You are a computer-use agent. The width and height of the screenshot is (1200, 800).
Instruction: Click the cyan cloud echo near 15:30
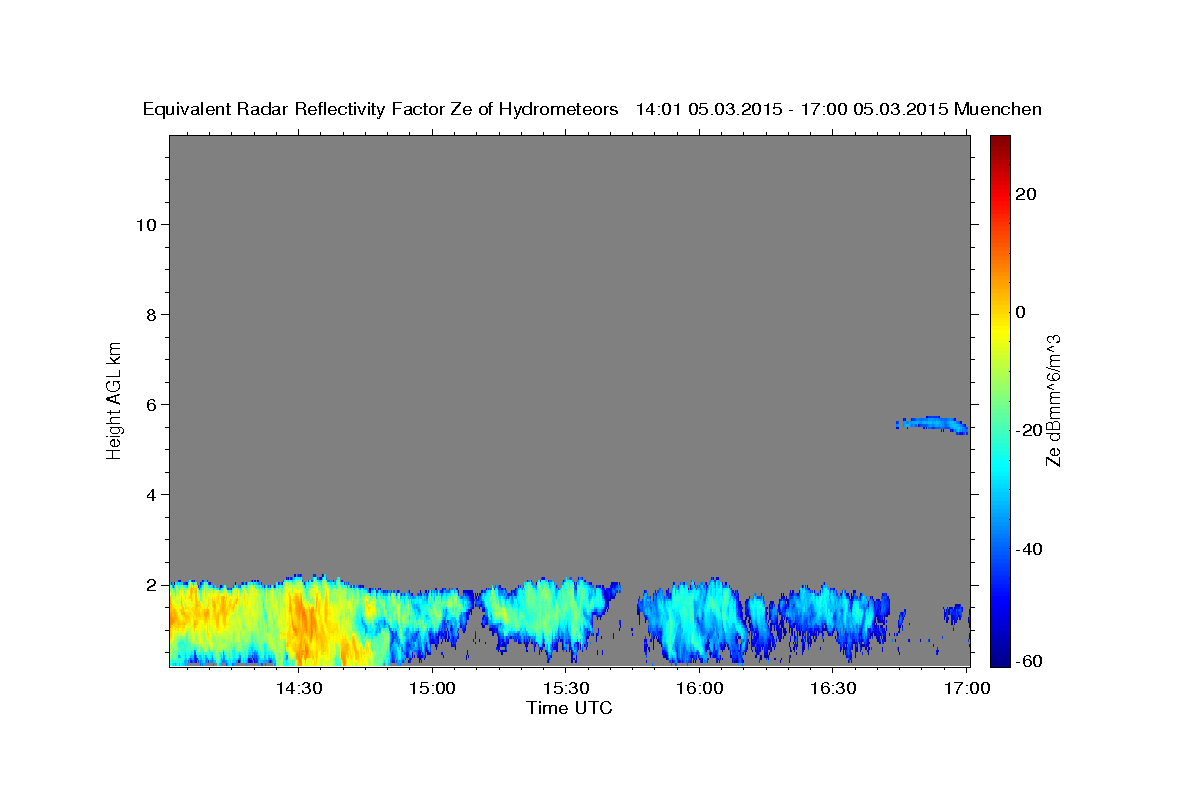pyautogui.click(x=545, y=615)
